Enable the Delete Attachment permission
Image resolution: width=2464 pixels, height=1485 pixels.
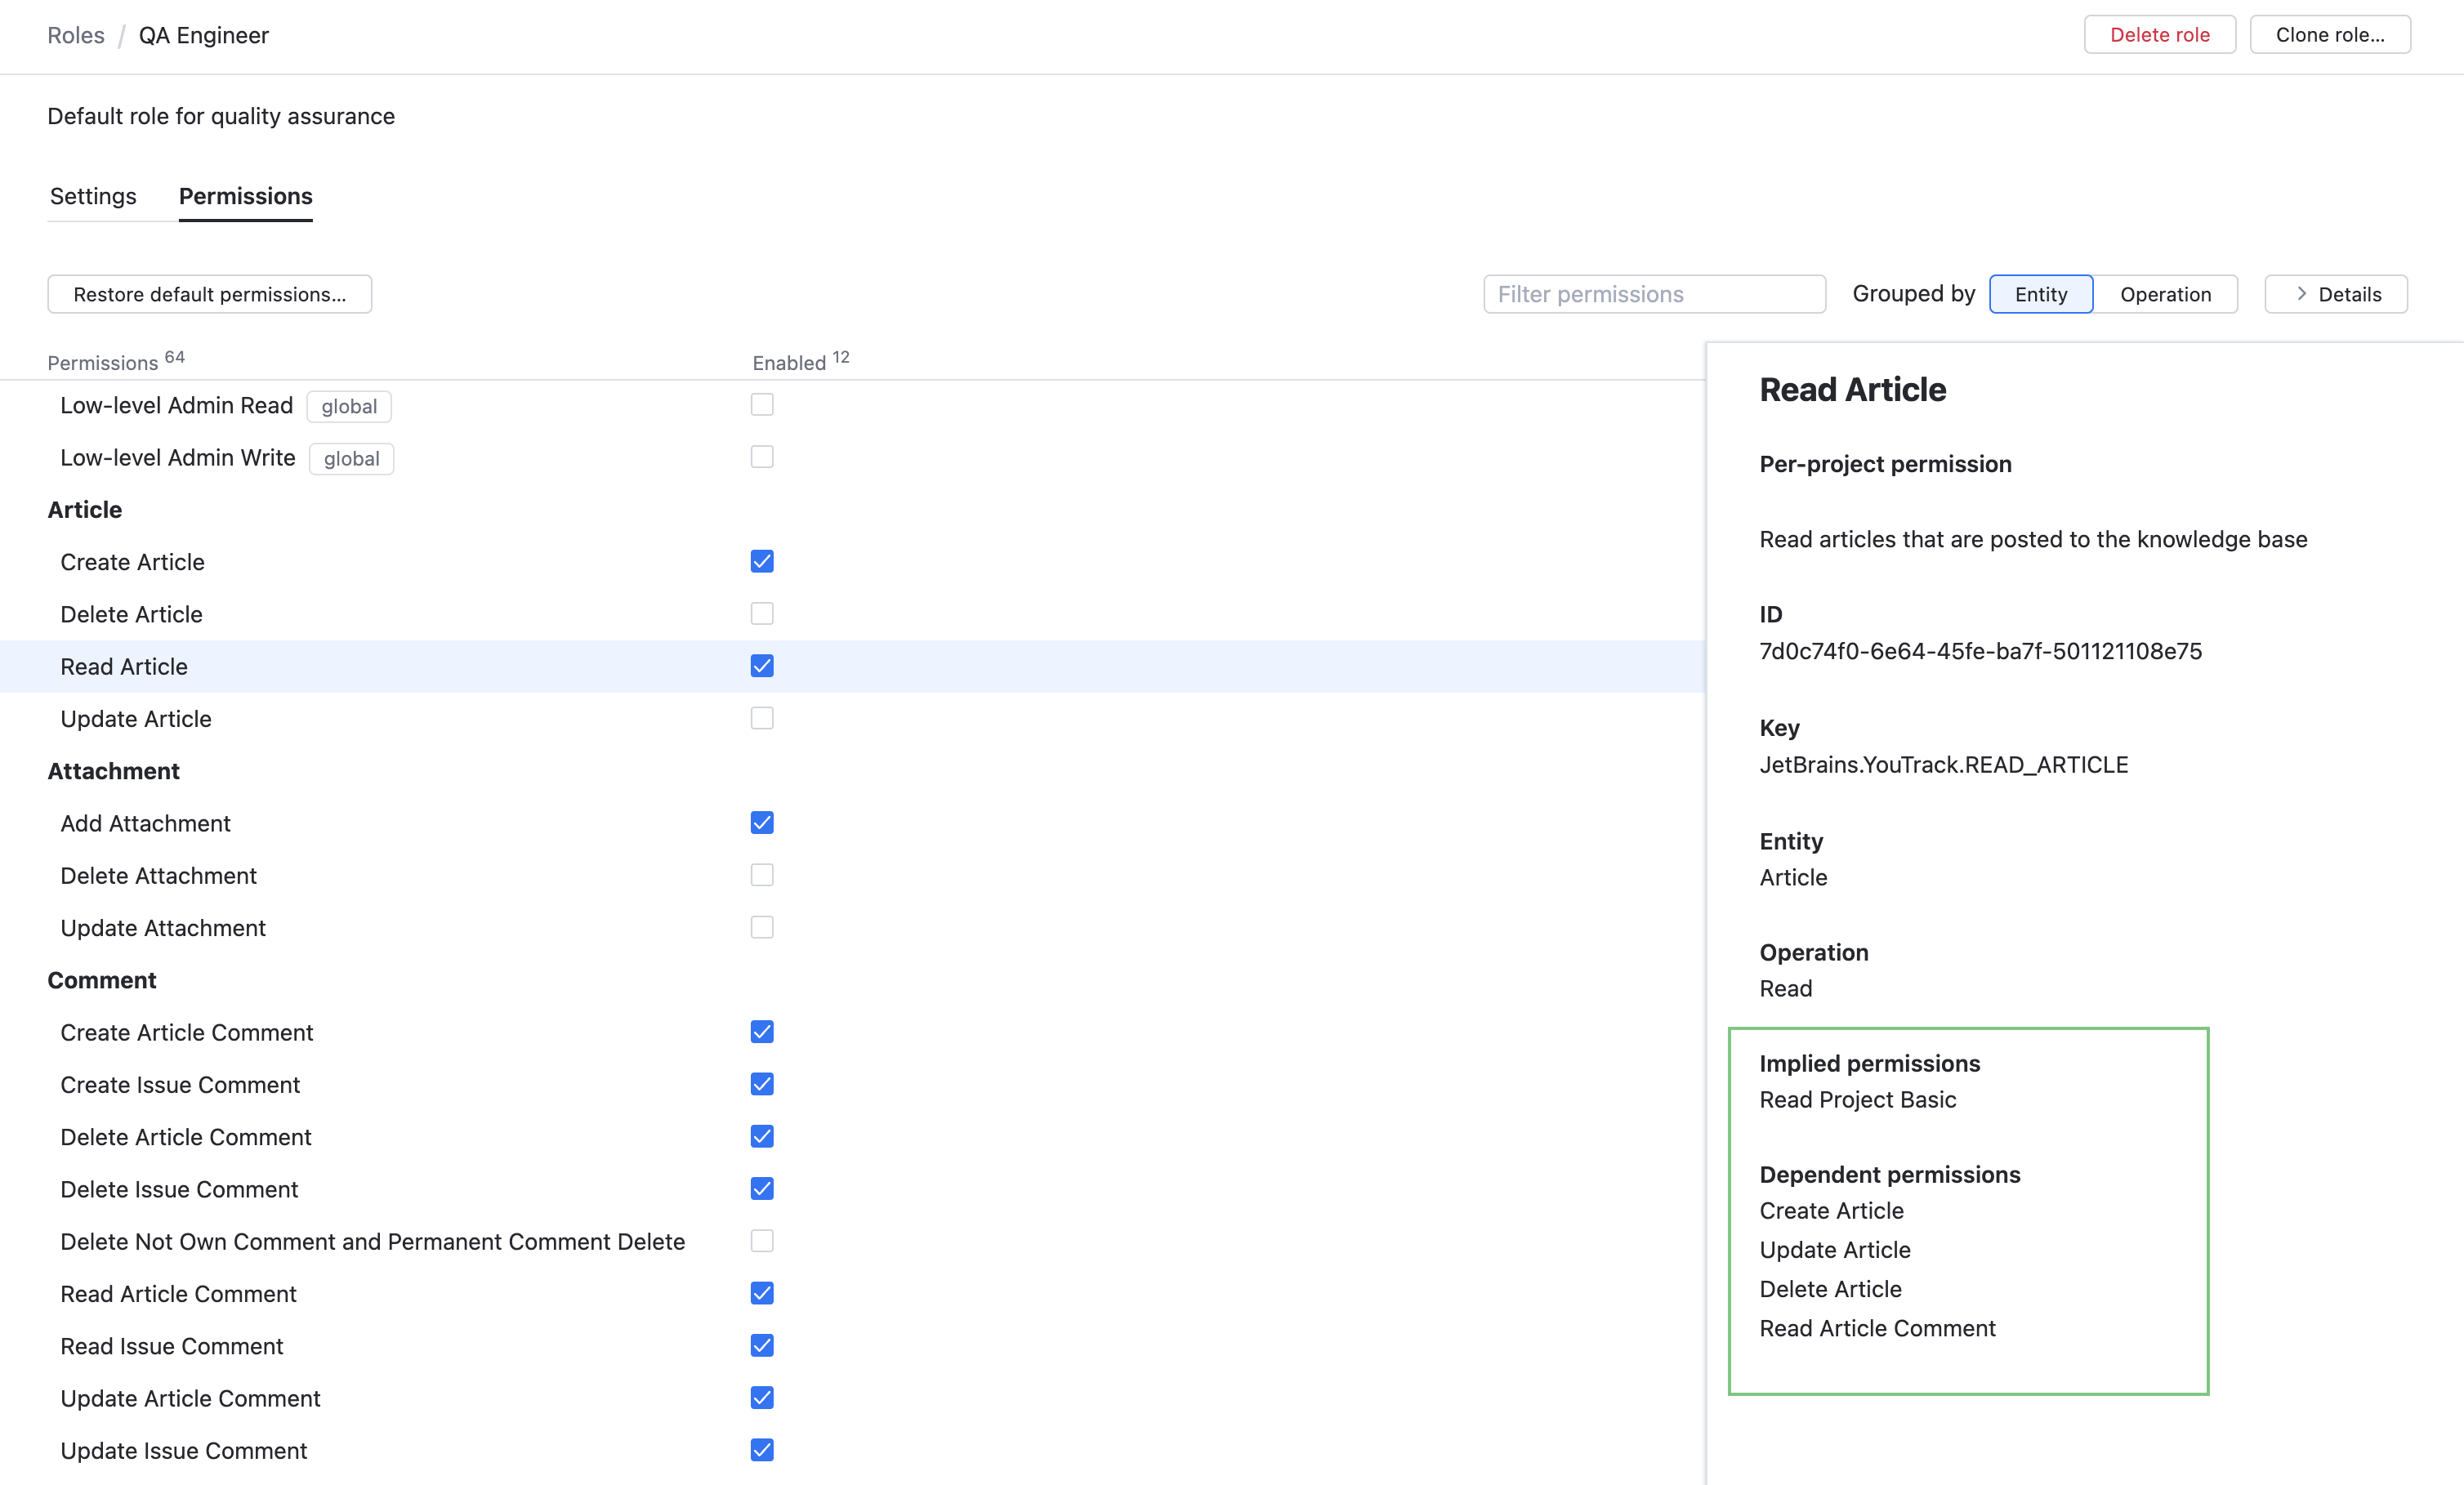point(762,875)
